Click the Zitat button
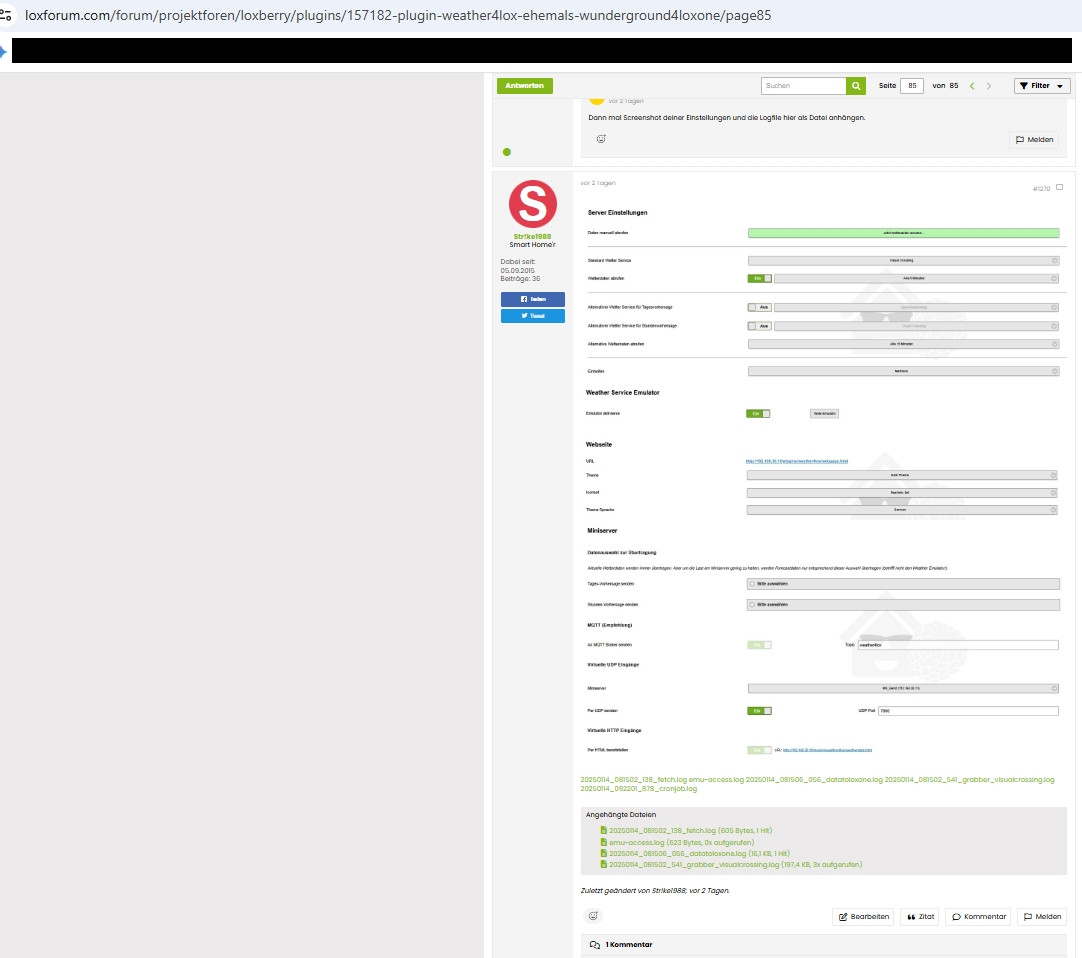 click(x=919, y=916)
